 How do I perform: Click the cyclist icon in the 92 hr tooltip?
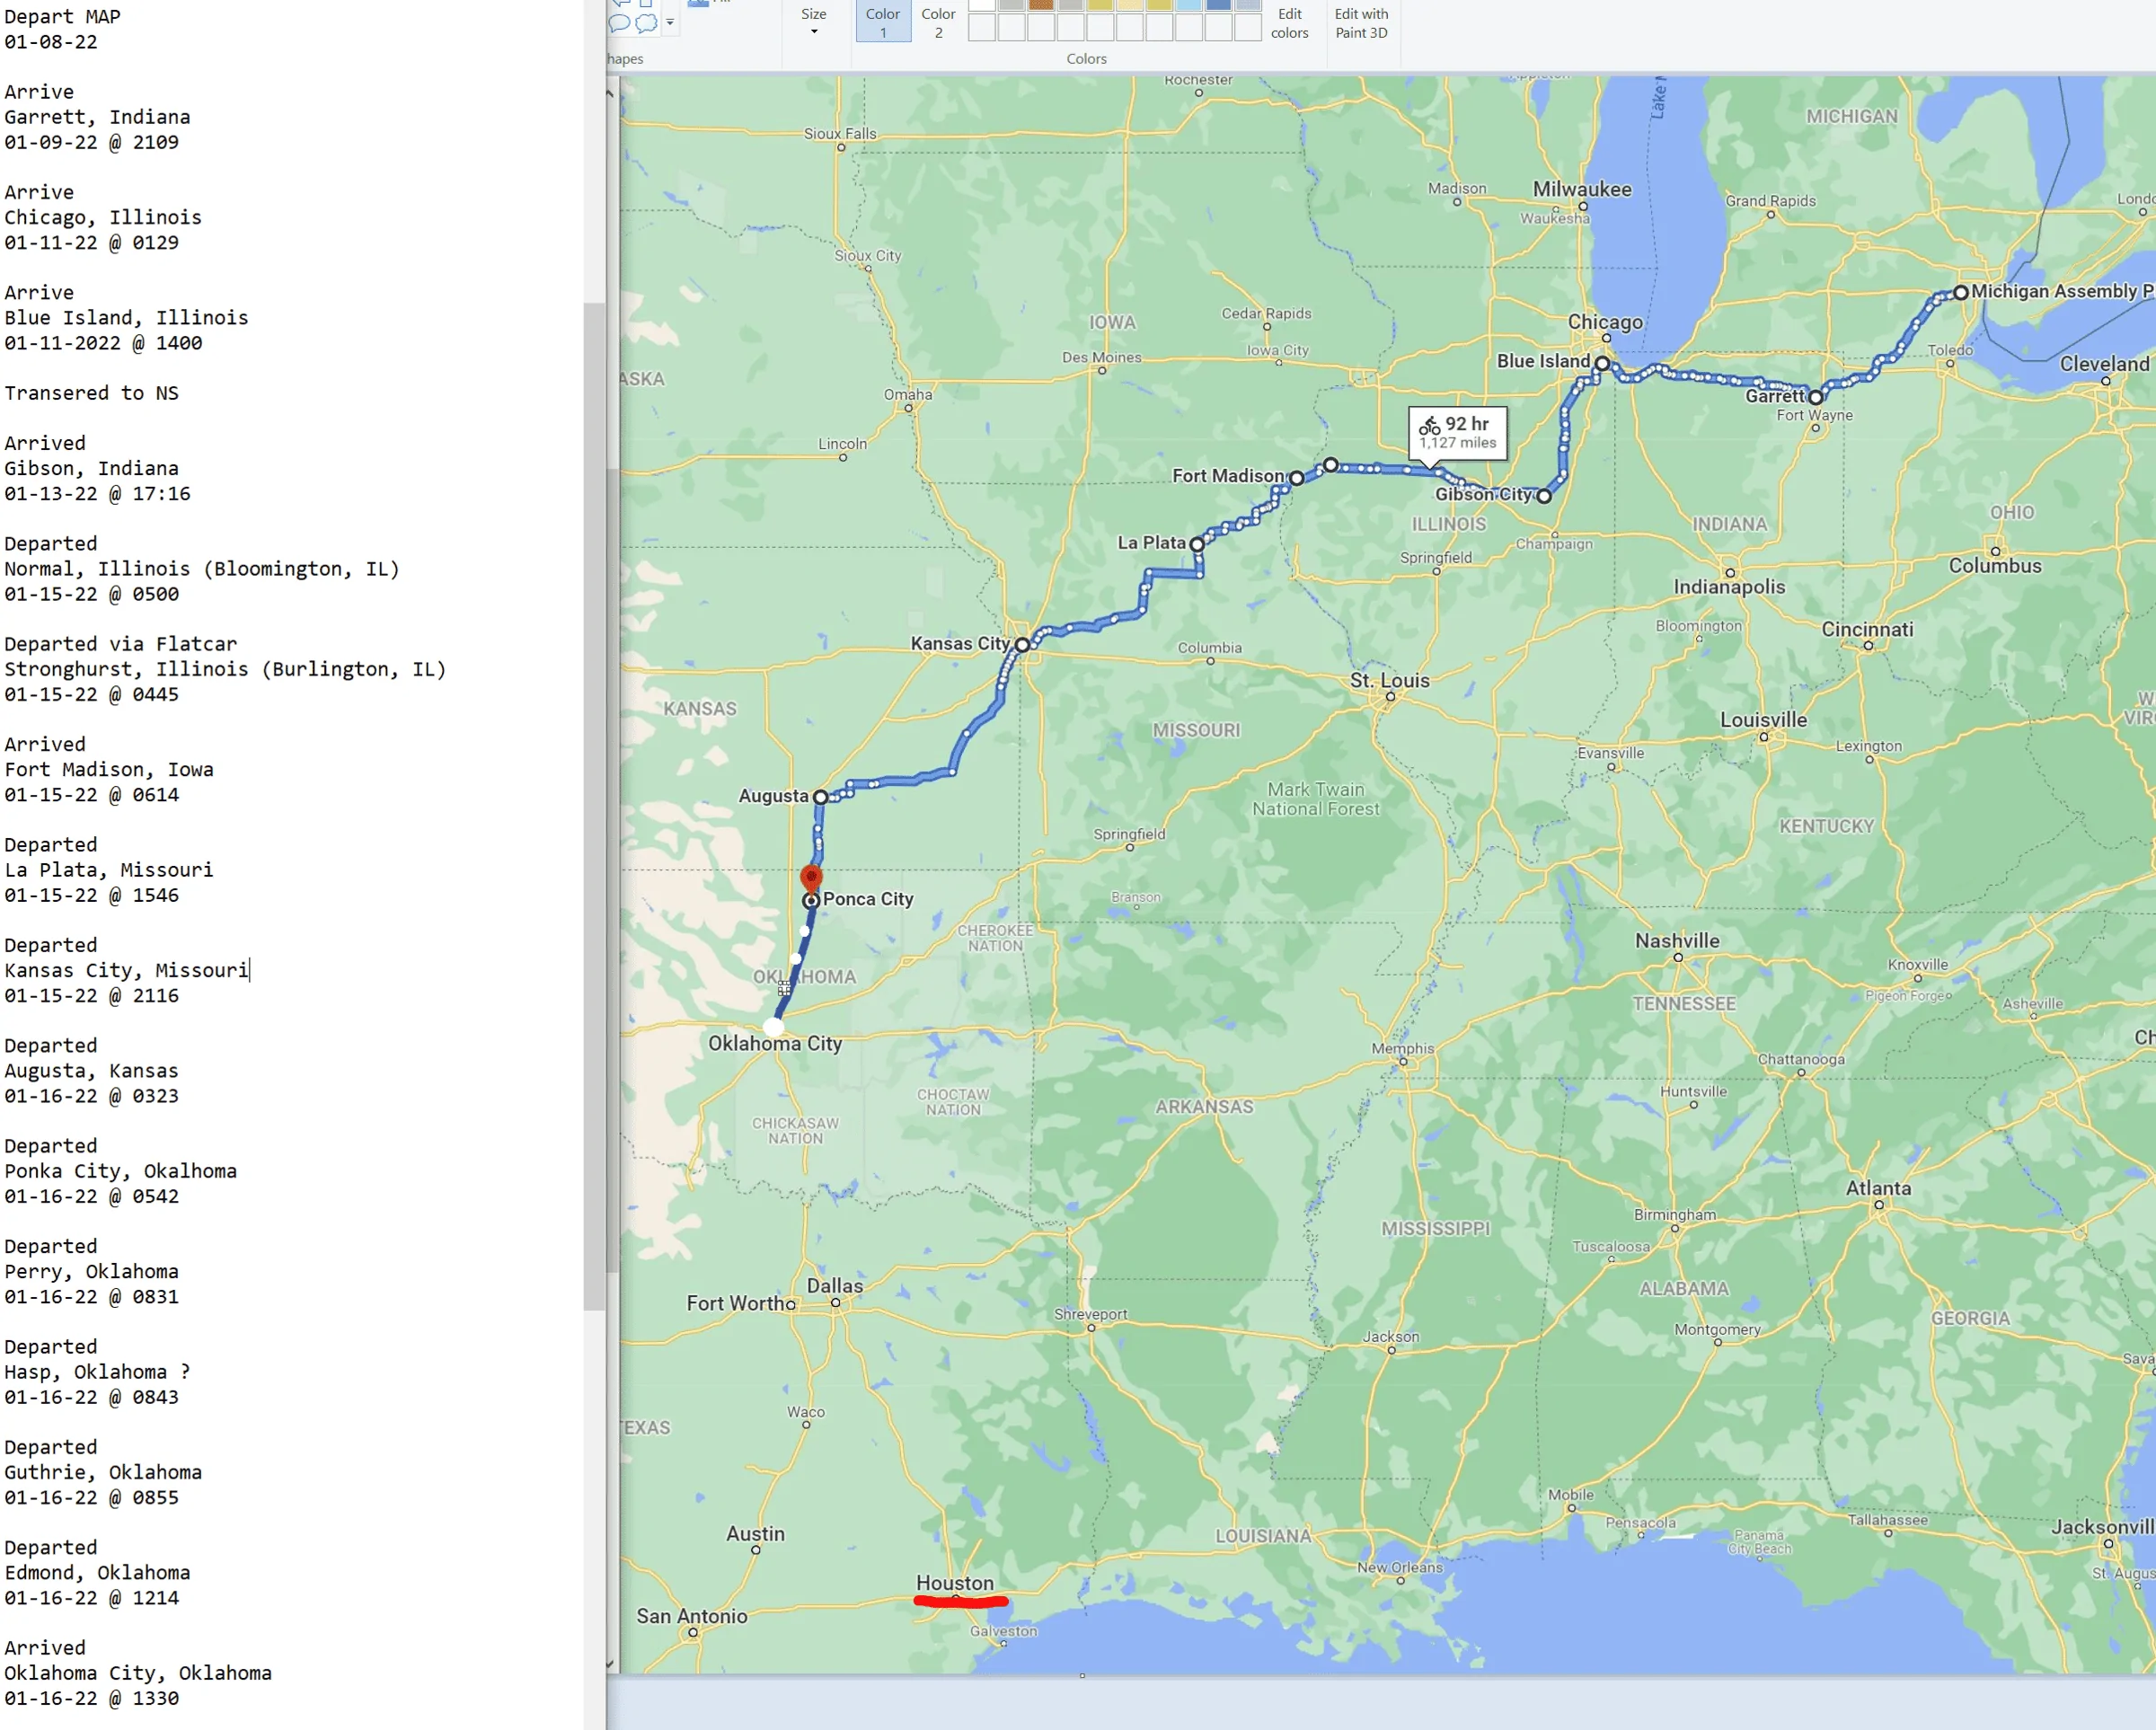click(x=1430, y=427)
